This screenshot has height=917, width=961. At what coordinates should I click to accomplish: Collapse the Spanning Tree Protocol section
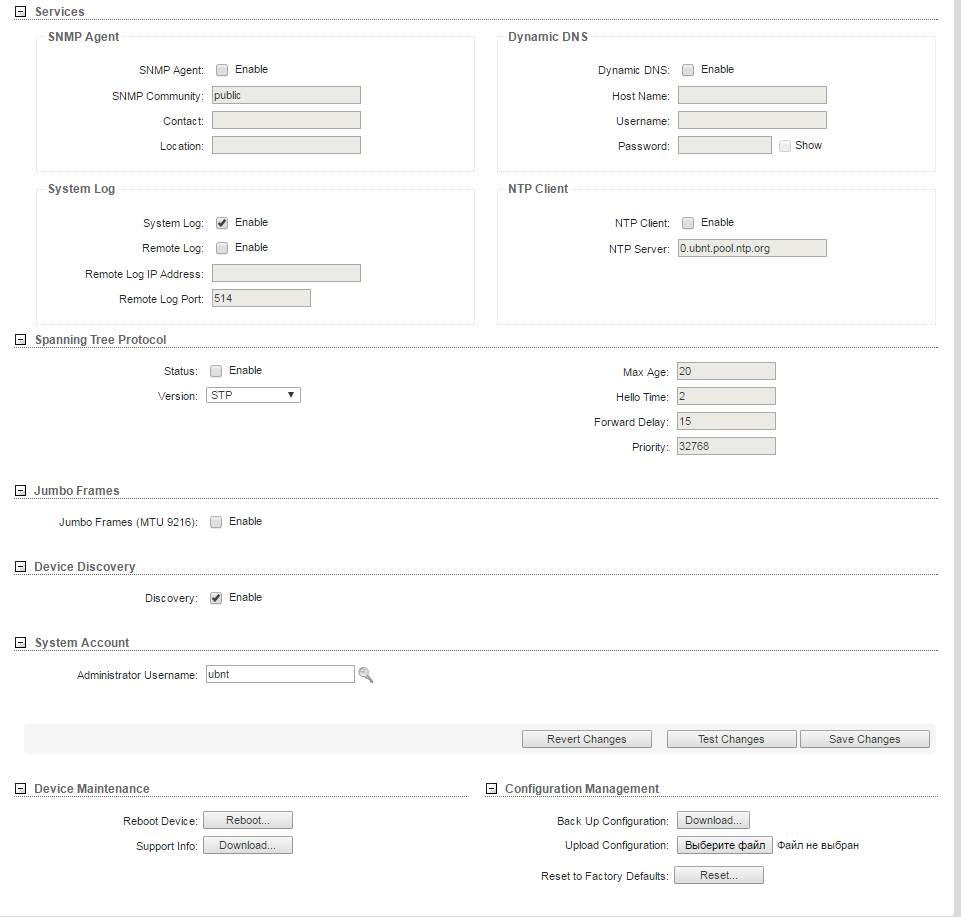[20, 340]
